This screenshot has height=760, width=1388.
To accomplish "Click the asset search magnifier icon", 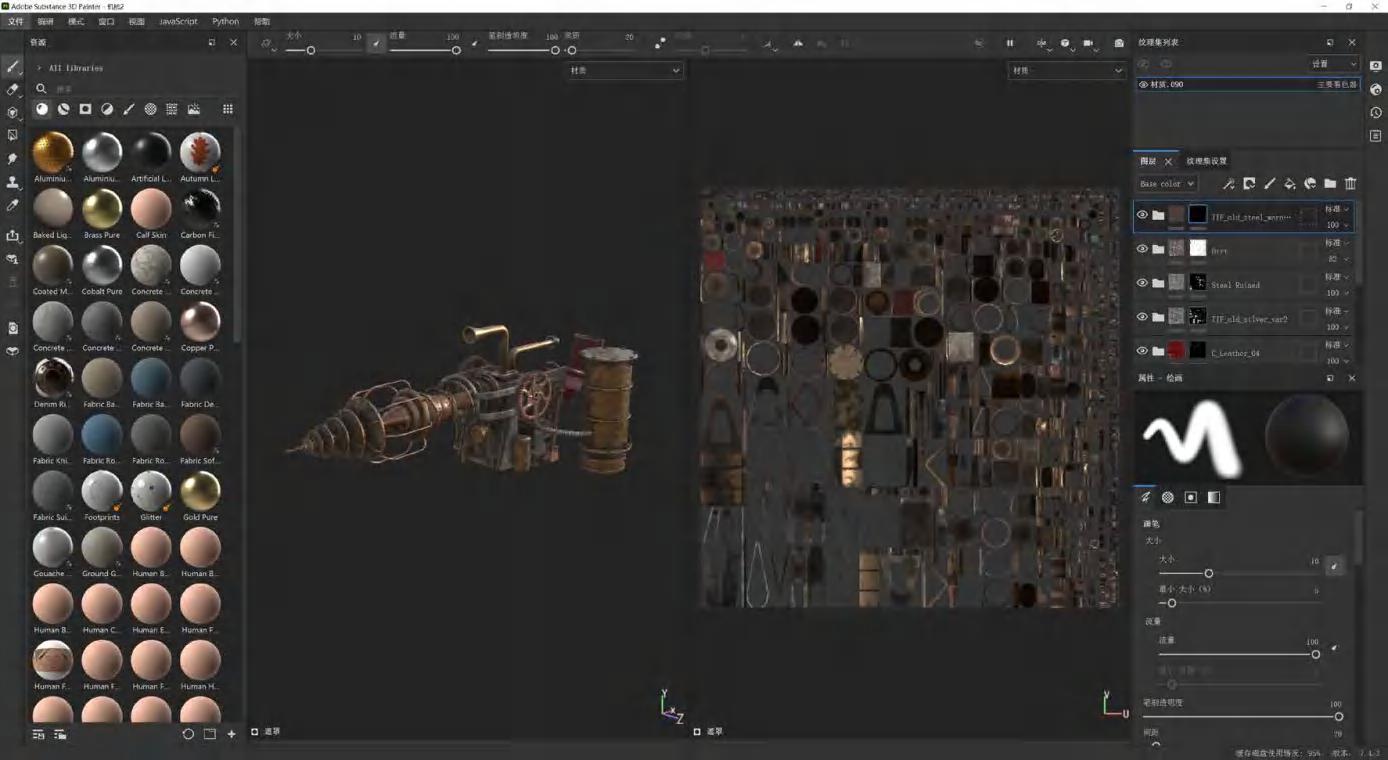I will coord(41,88).
